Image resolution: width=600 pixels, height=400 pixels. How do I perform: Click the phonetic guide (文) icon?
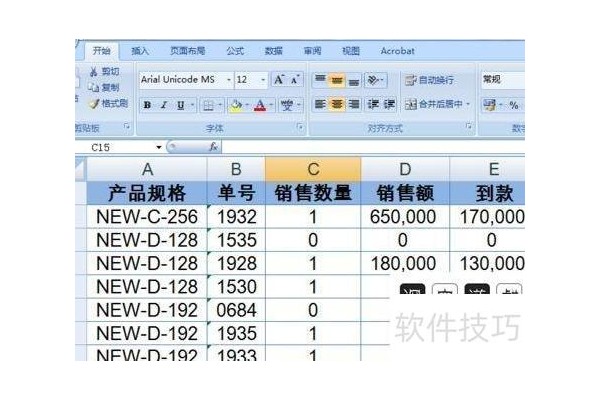tap(287, 105)
